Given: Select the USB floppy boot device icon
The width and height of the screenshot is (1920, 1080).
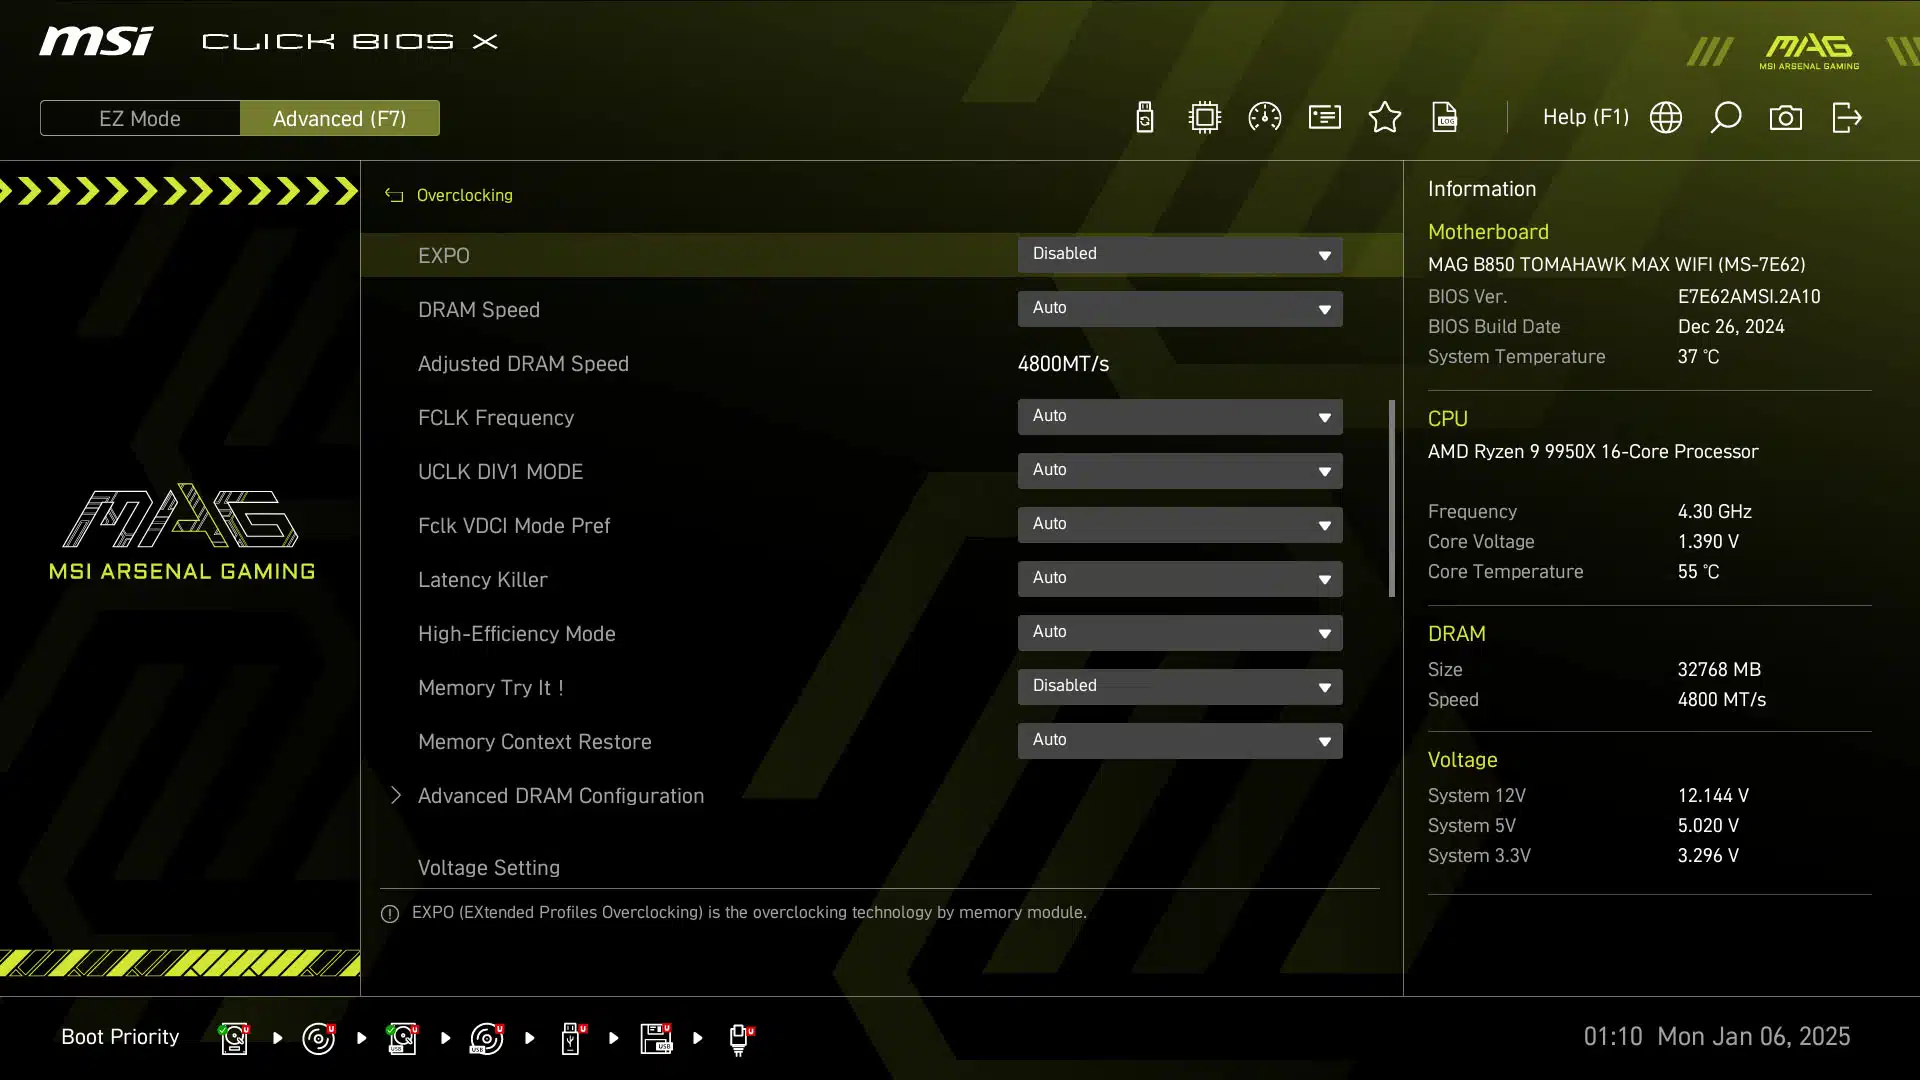Looking at the screenshot, I should click(x=656, y=1038).
